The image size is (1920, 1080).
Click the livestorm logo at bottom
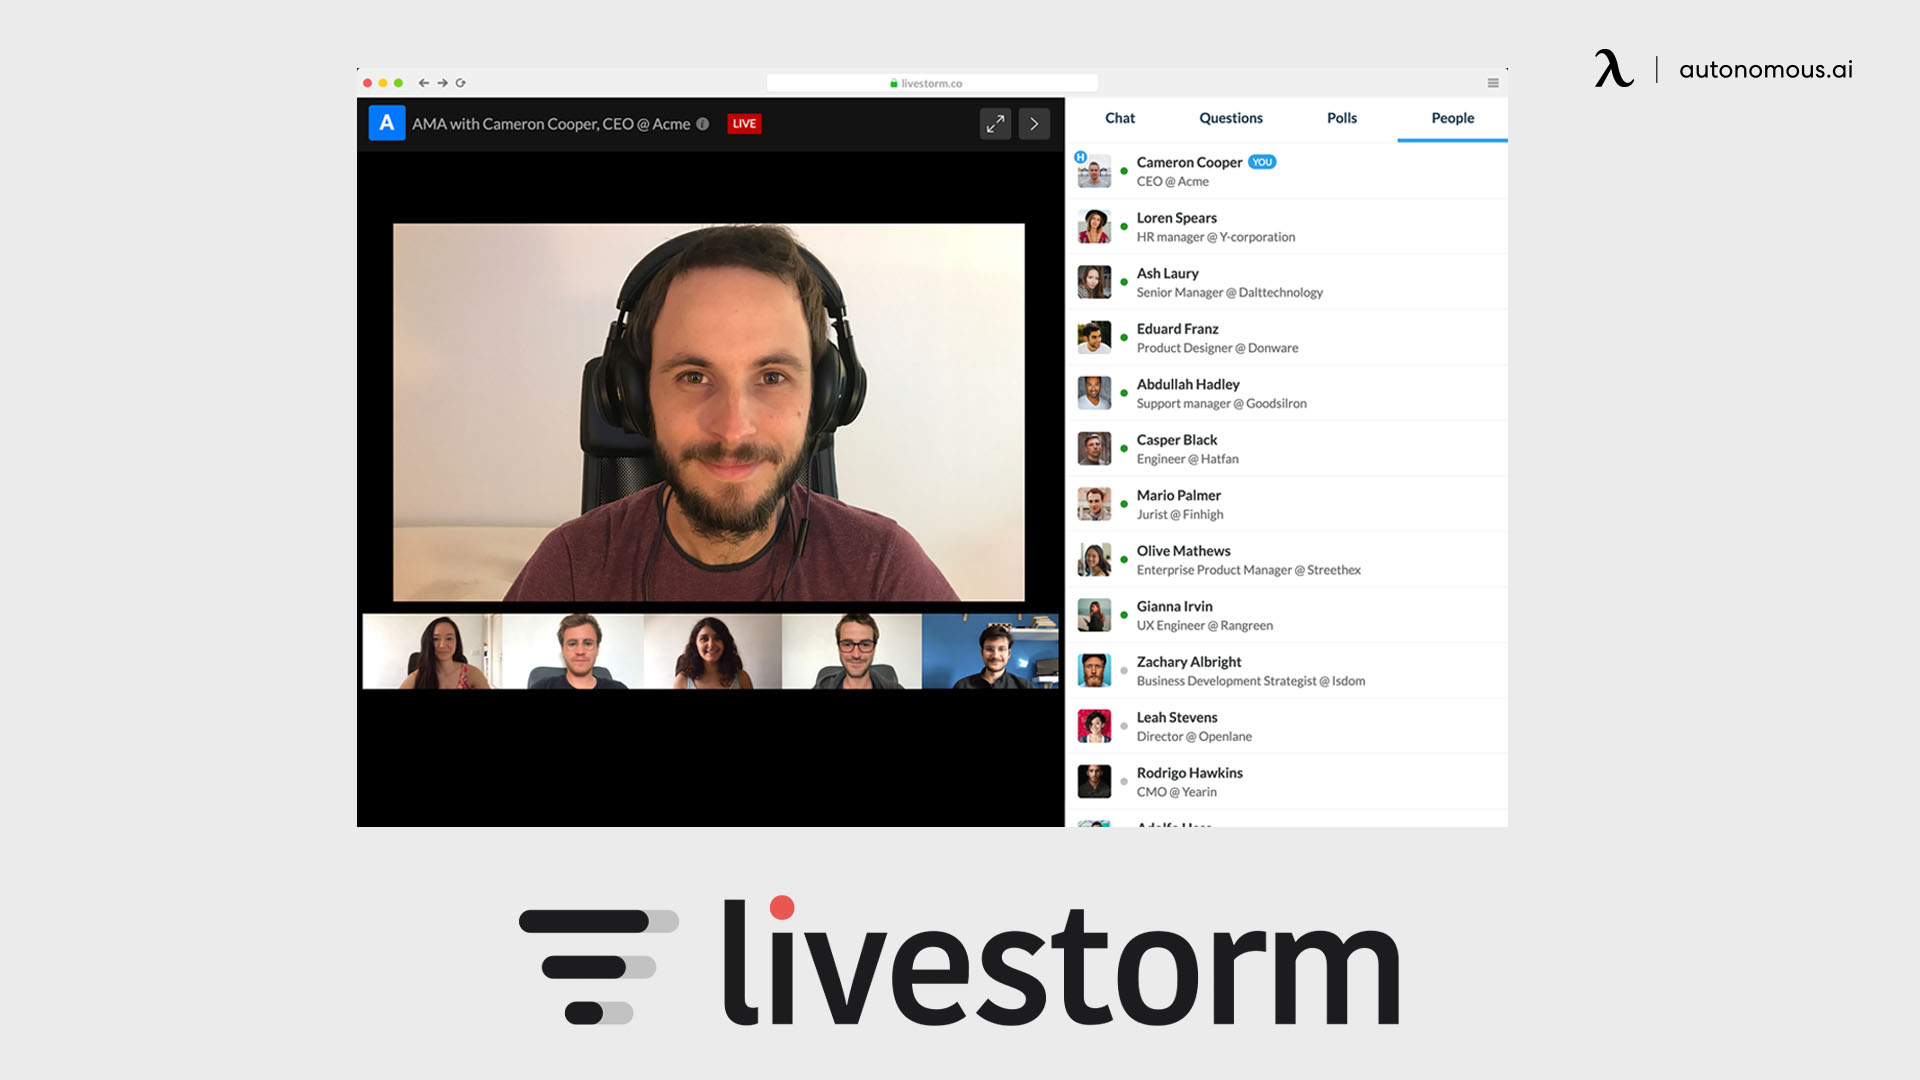click(959, 961)
